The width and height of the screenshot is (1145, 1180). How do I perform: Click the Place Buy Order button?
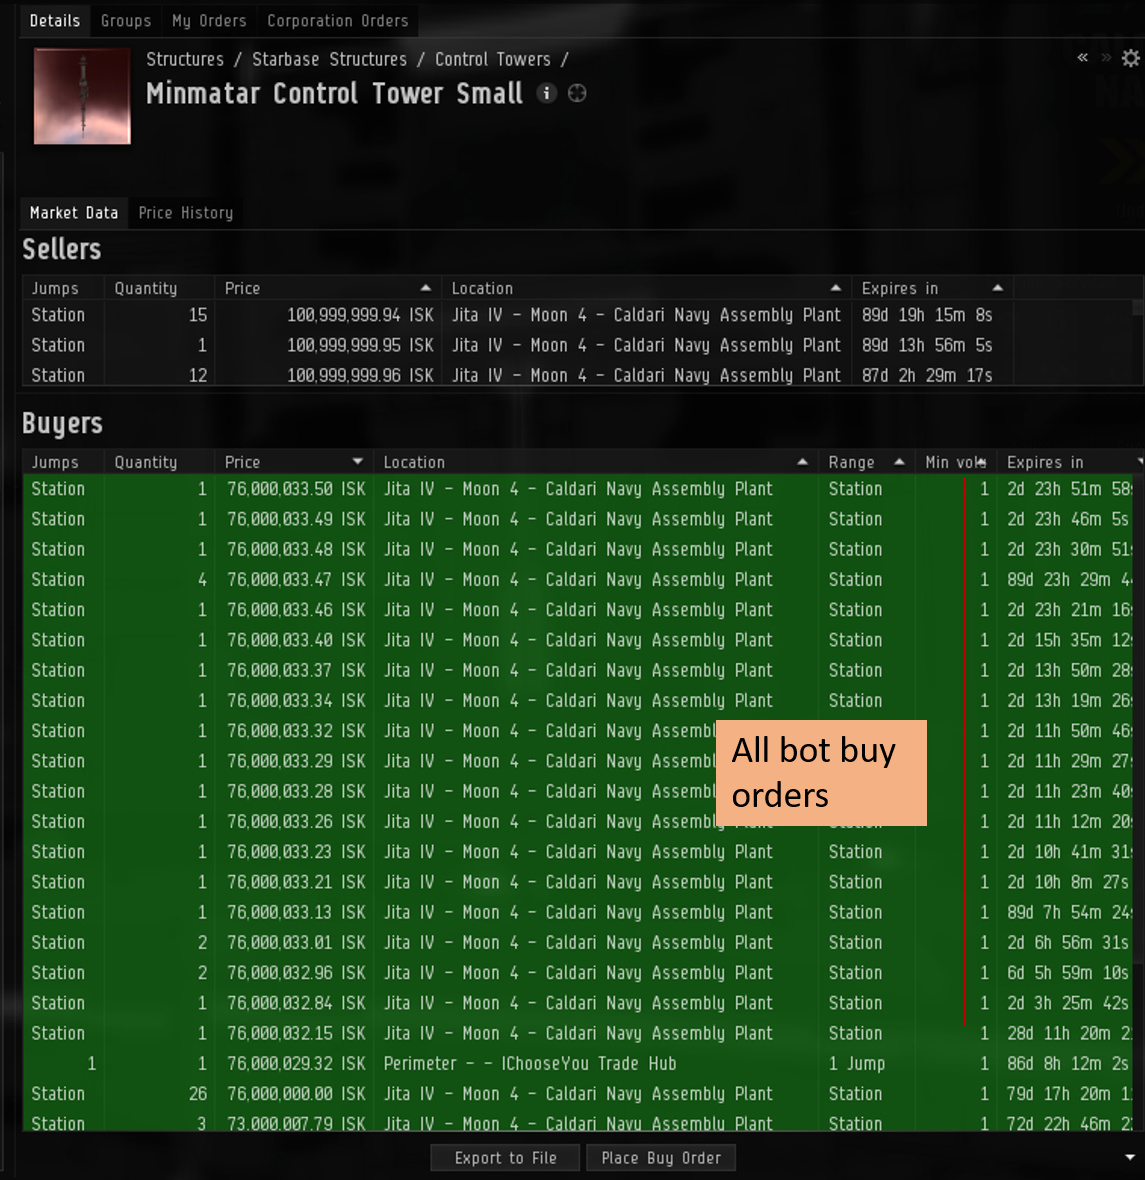661,1158
